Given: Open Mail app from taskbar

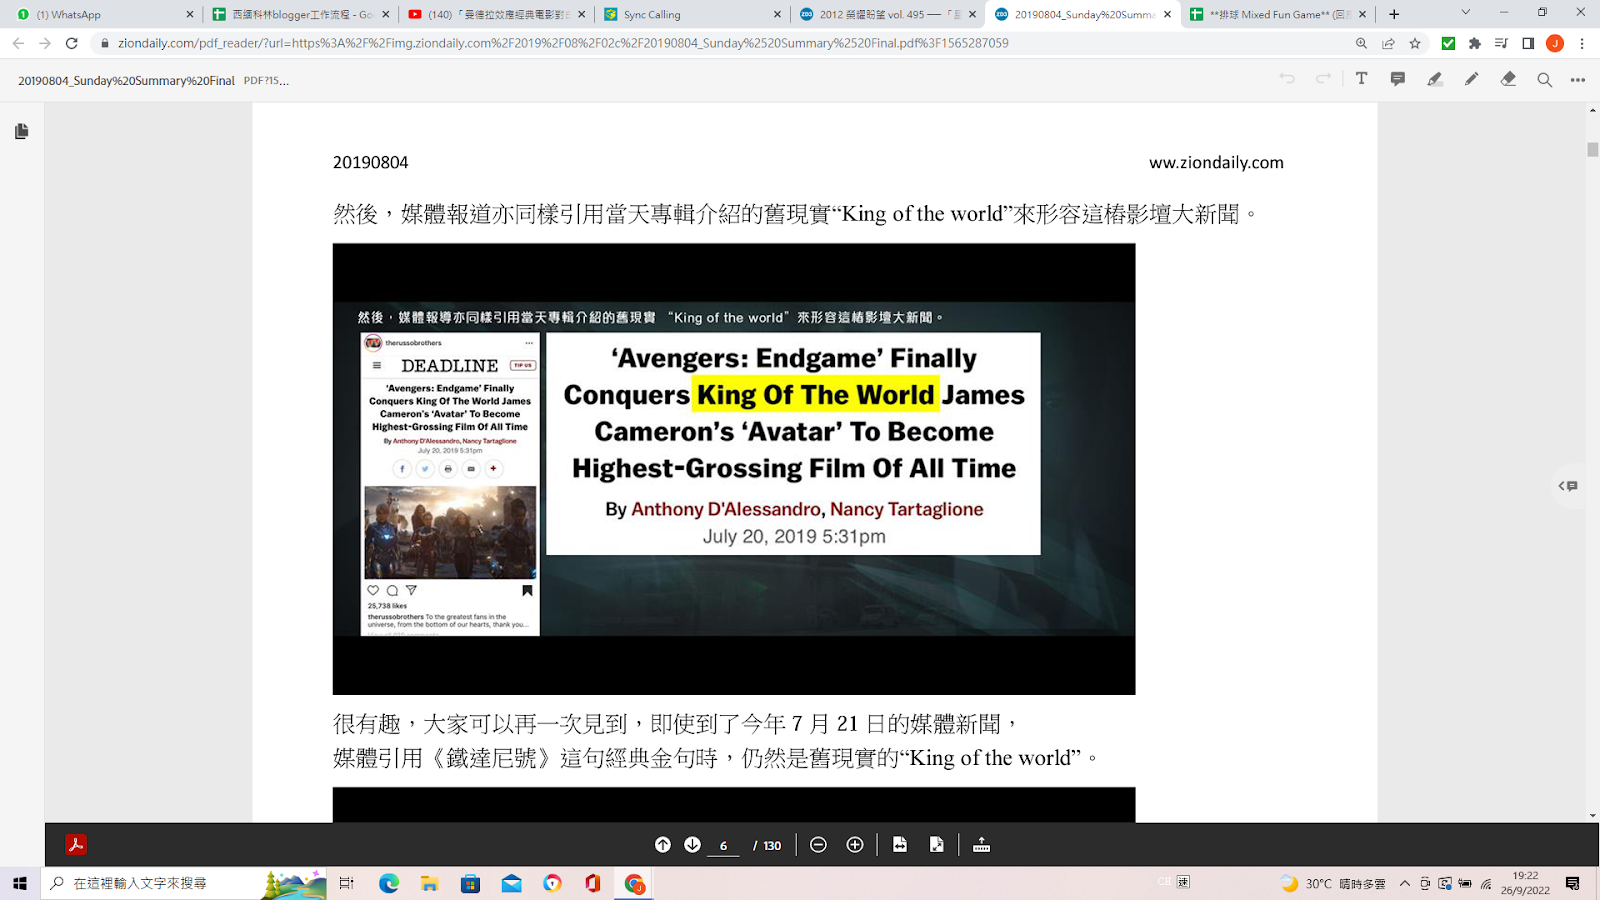Looking at the screenshot, I should coord(511,883).
